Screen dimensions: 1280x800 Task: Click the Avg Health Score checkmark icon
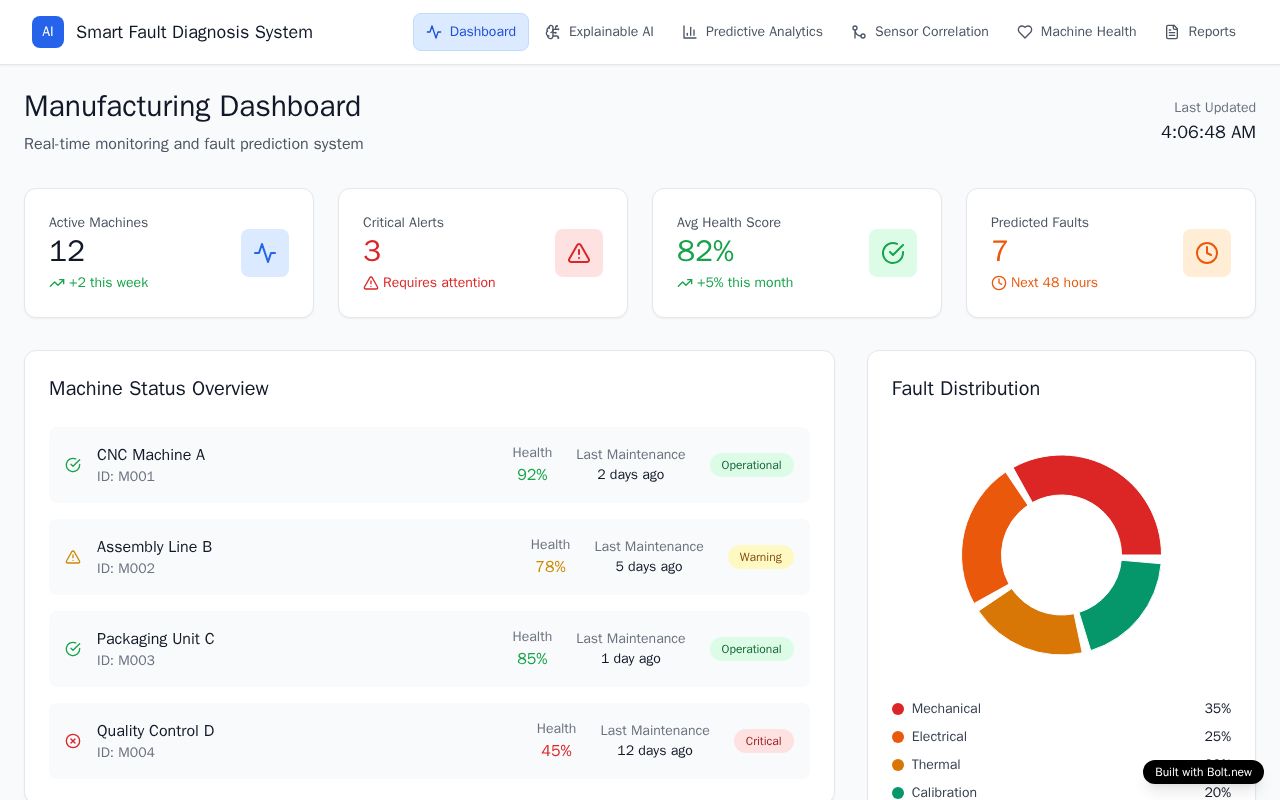(893, 253)
